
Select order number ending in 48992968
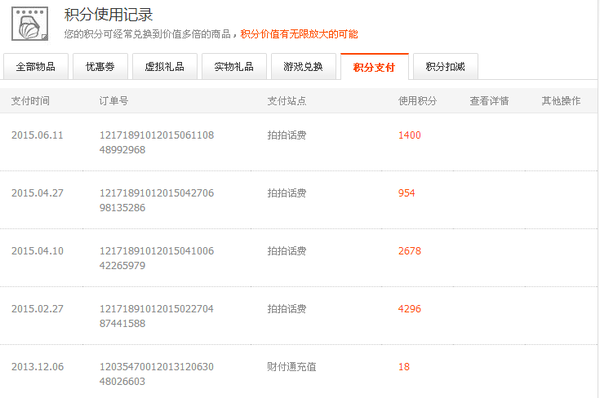(x=157, y=142)
